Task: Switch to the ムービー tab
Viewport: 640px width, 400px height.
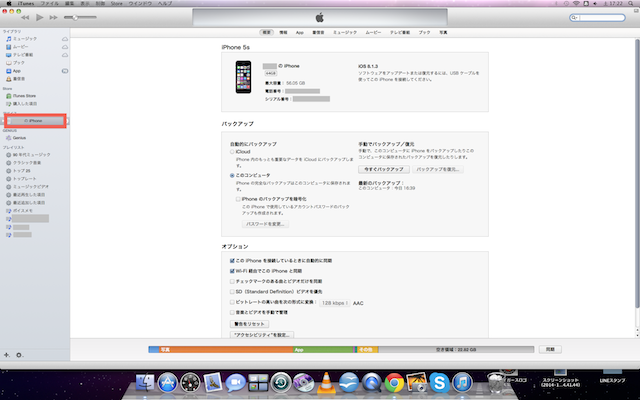Action: coord(373,32)
